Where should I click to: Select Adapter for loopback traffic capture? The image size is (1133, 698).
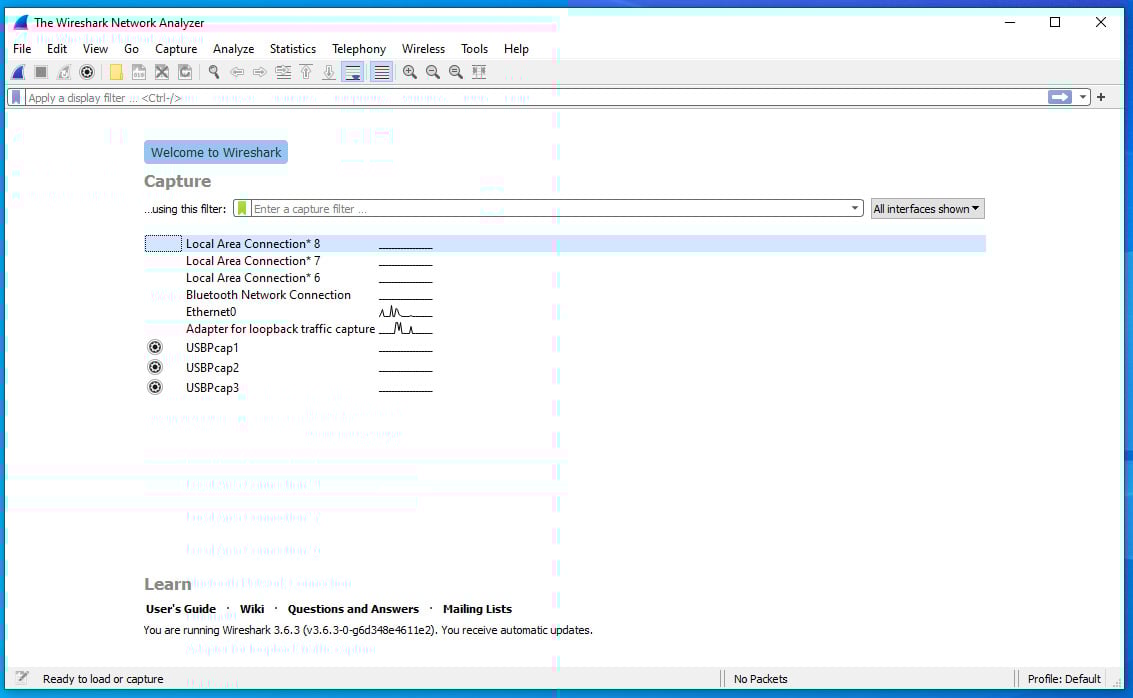pos(280,329)
